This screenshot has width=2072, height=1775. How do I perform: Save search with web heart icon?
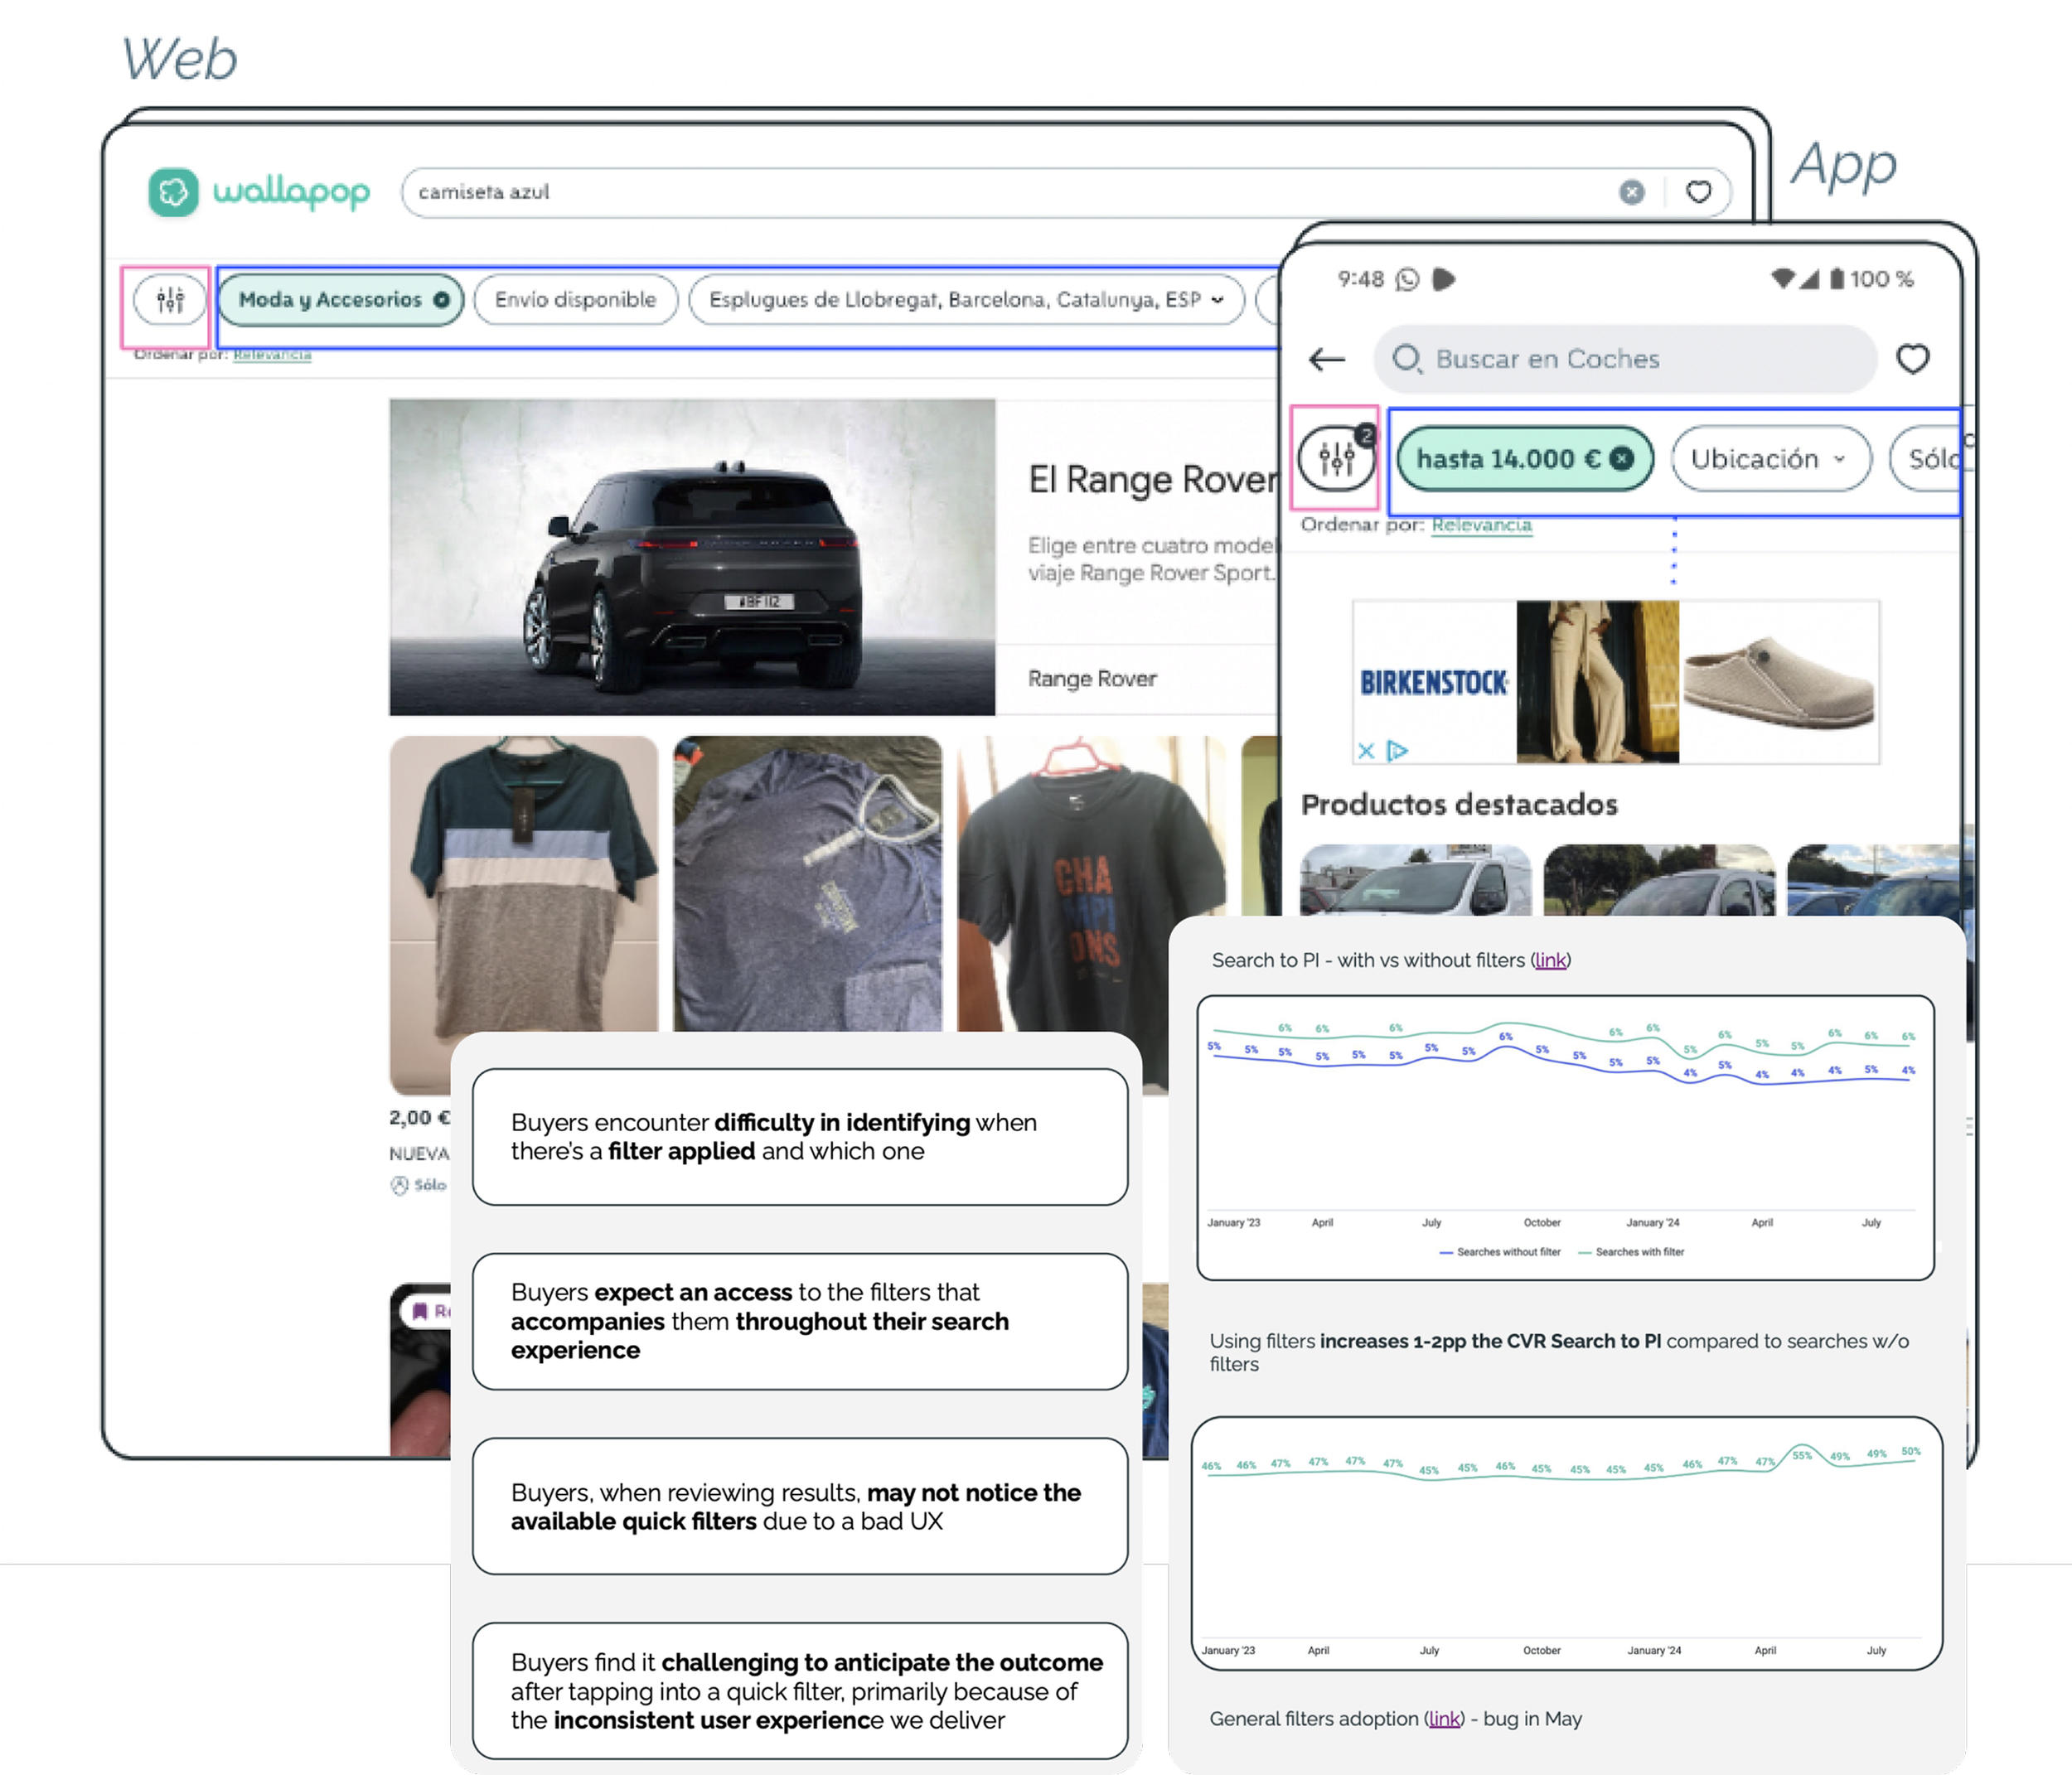[1698, 192]
